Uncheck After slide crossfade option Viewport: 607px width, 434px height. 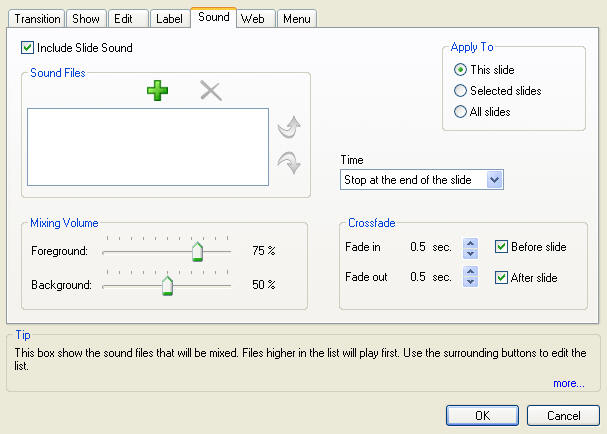[x=501, y=277]
